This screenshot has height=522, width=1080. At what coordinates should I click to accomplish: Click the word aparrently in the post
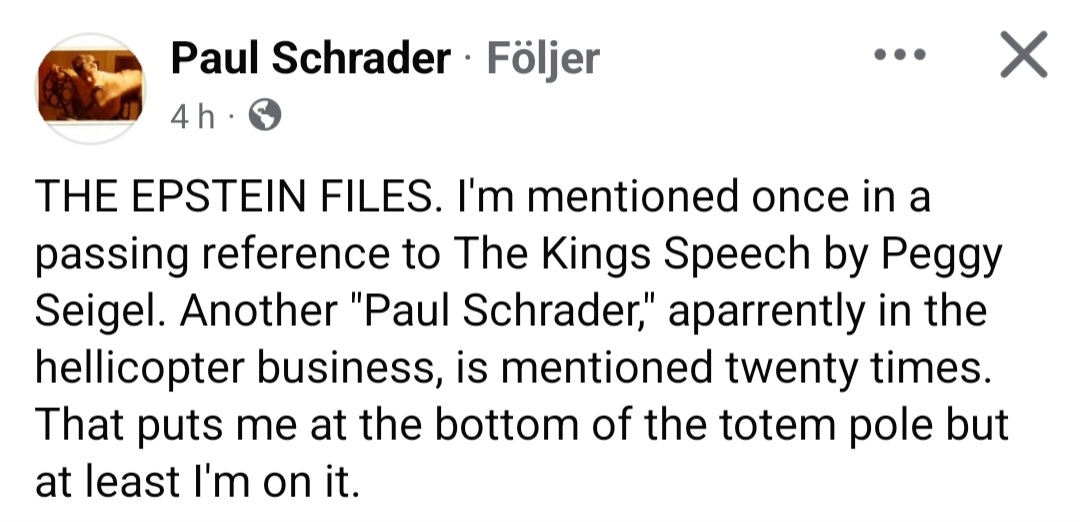pyautogui.click(x=765, y=311)
